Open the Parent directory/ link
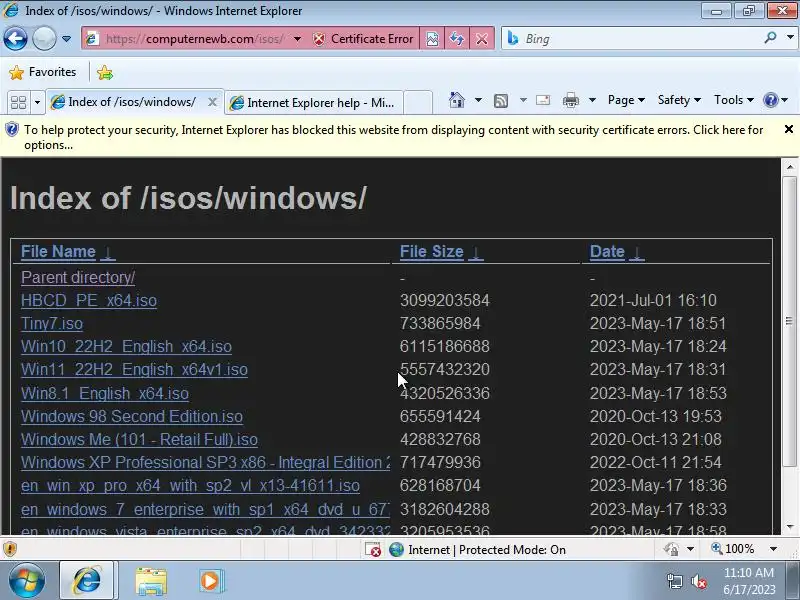 [x=78, y=278]
